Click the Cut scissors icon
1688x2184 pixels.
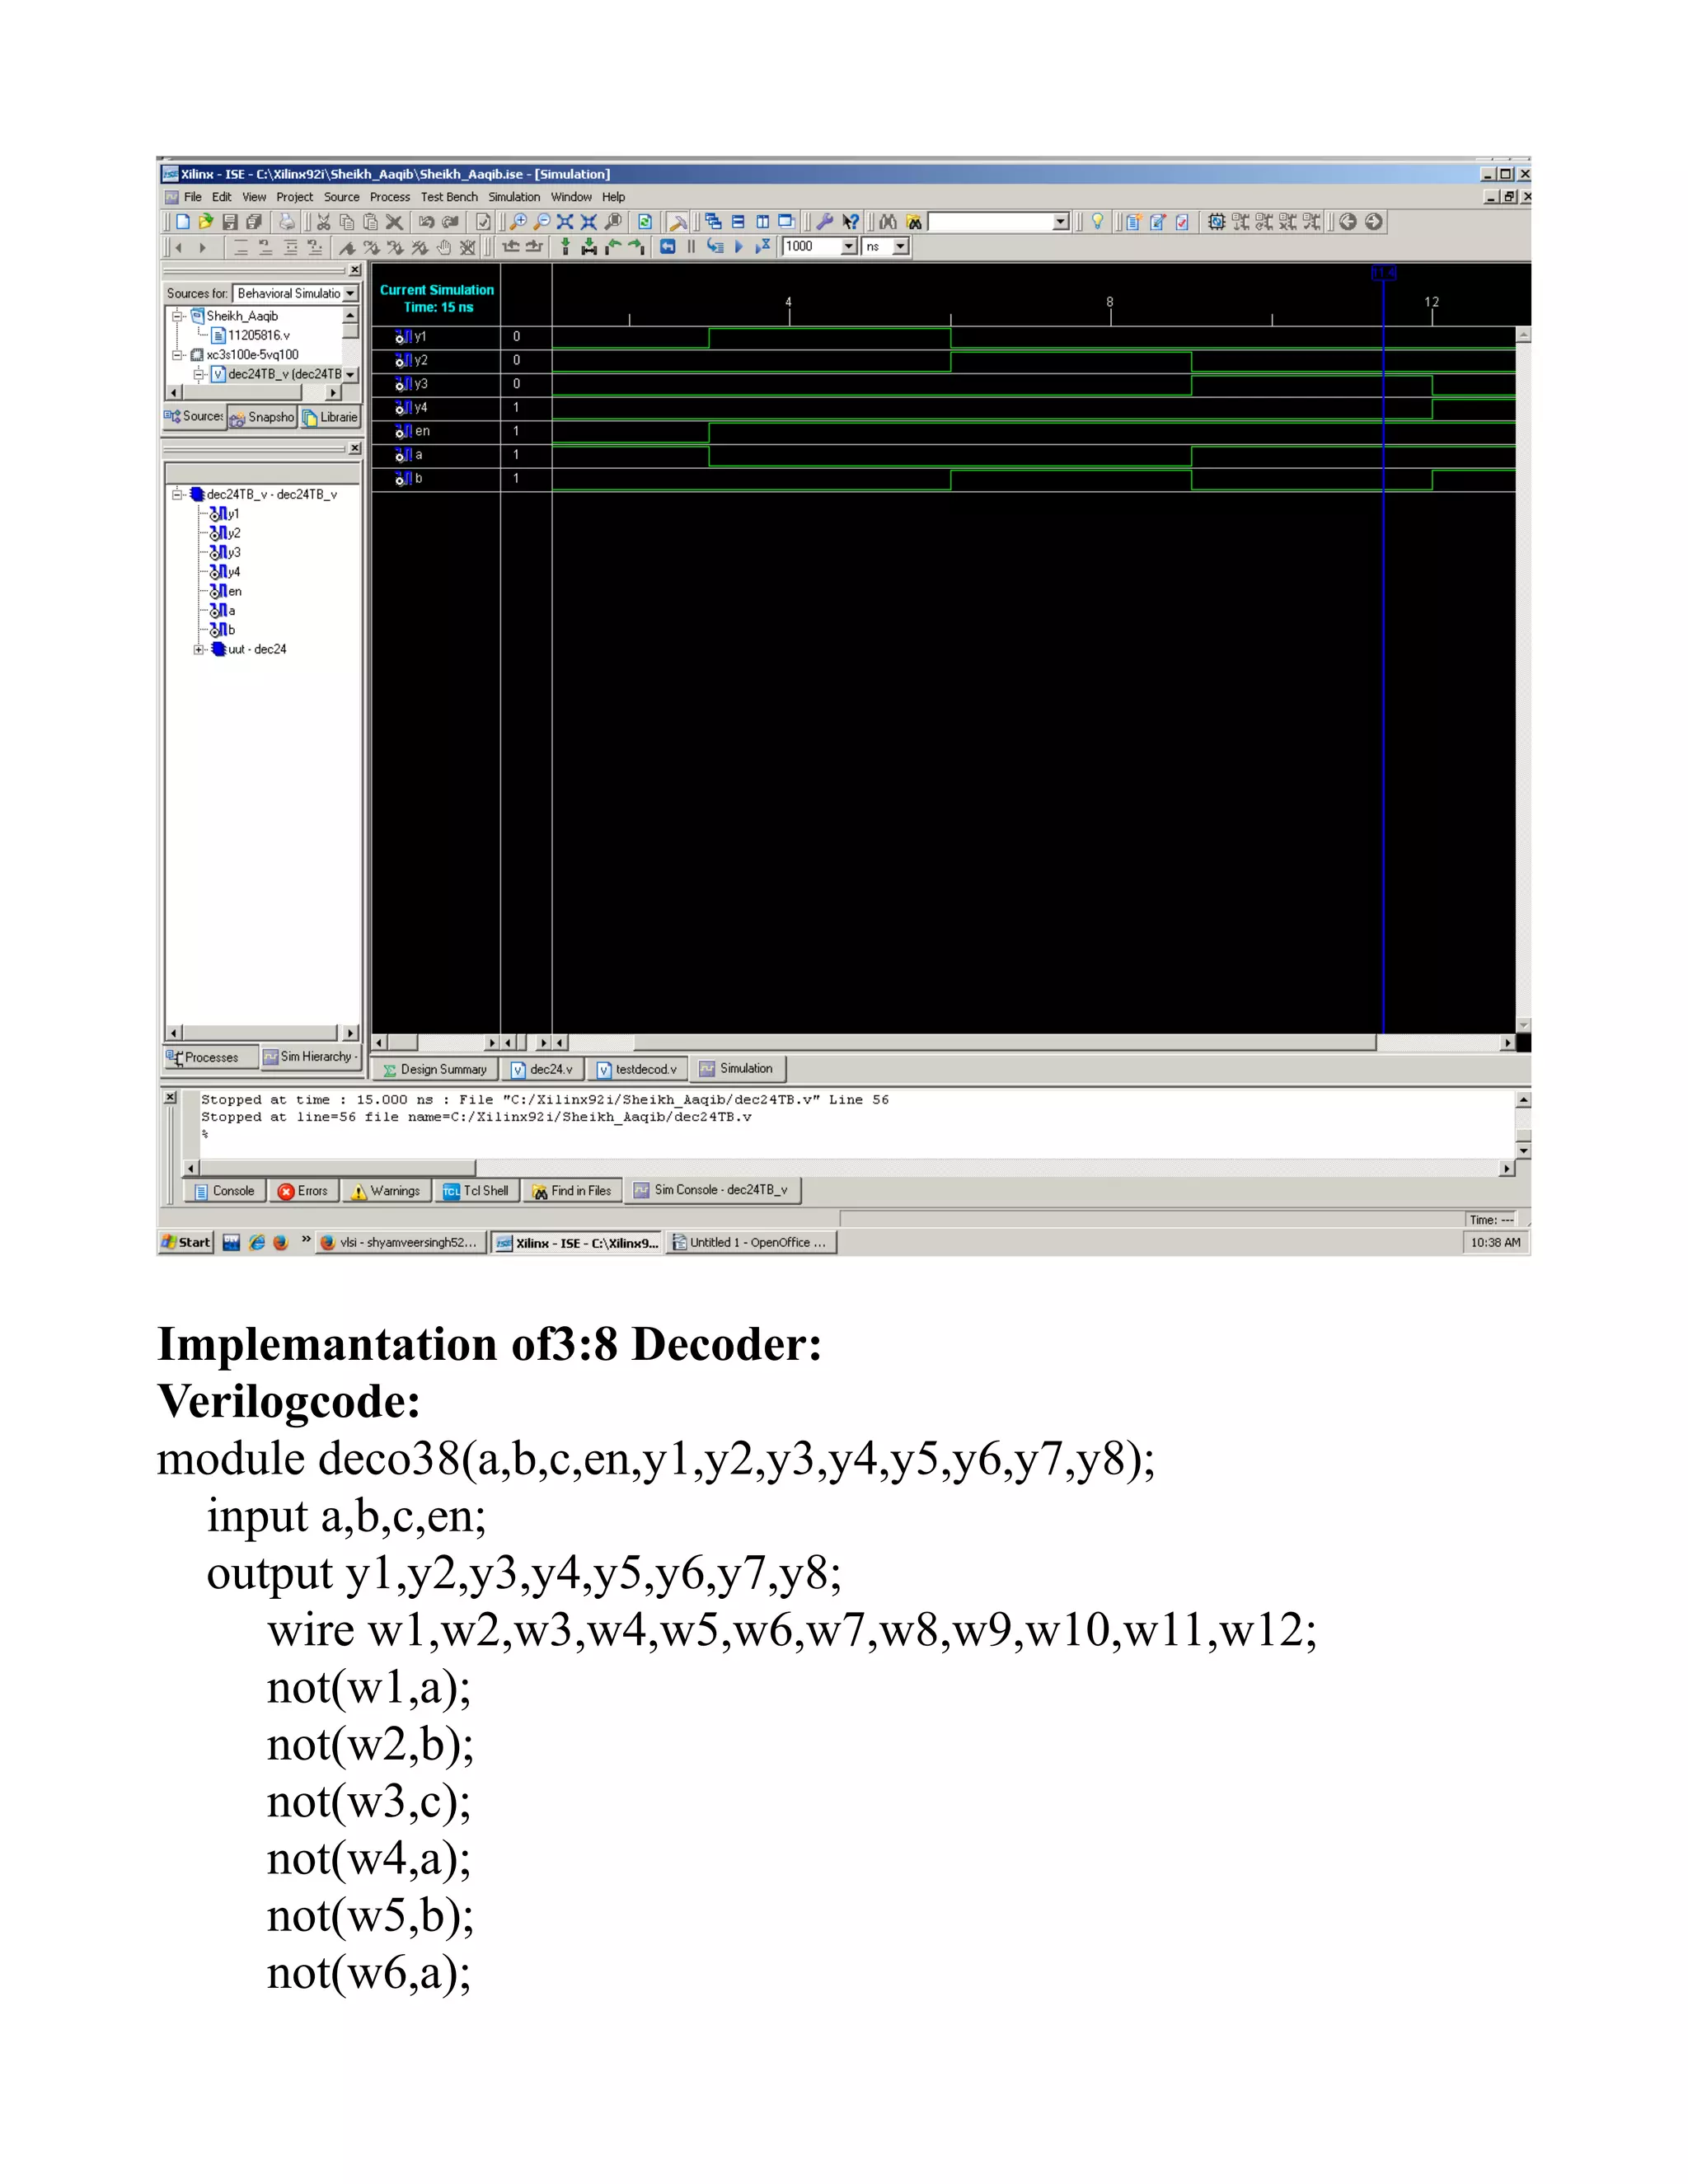point(323,222)
